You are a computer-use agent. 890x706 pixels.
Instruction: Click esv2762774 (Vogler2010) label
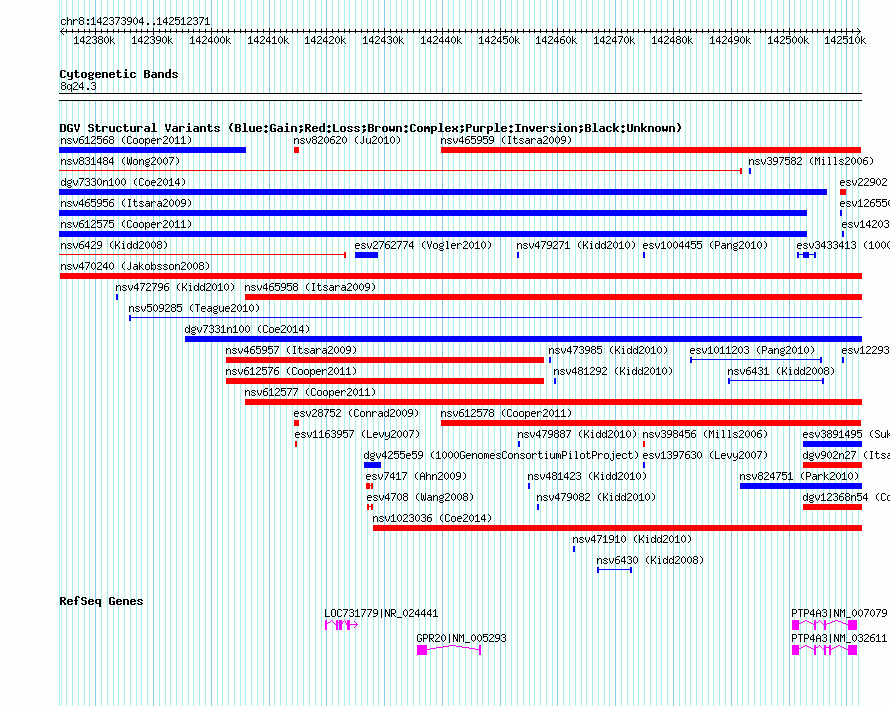(423, 245)
